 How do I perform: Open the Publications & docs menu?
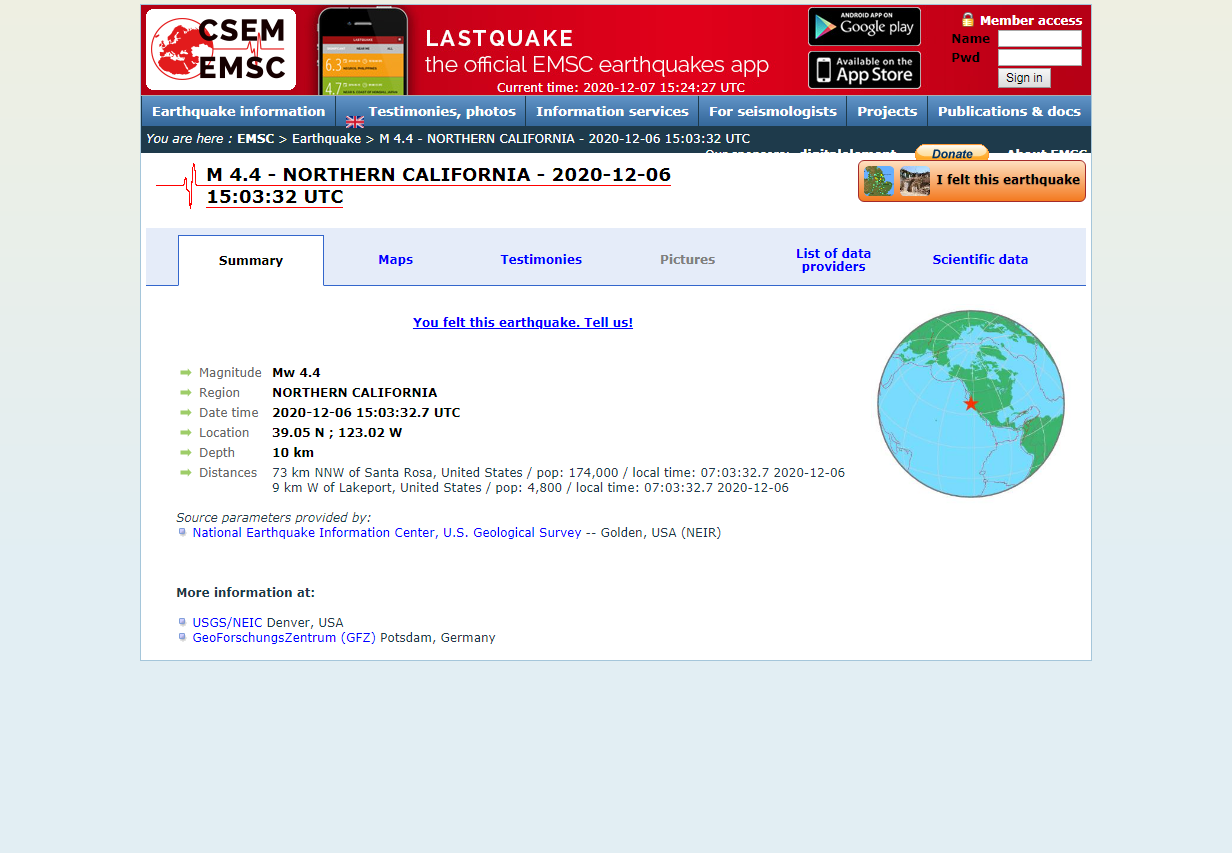pyautogui.click(x=1008, y=111)
